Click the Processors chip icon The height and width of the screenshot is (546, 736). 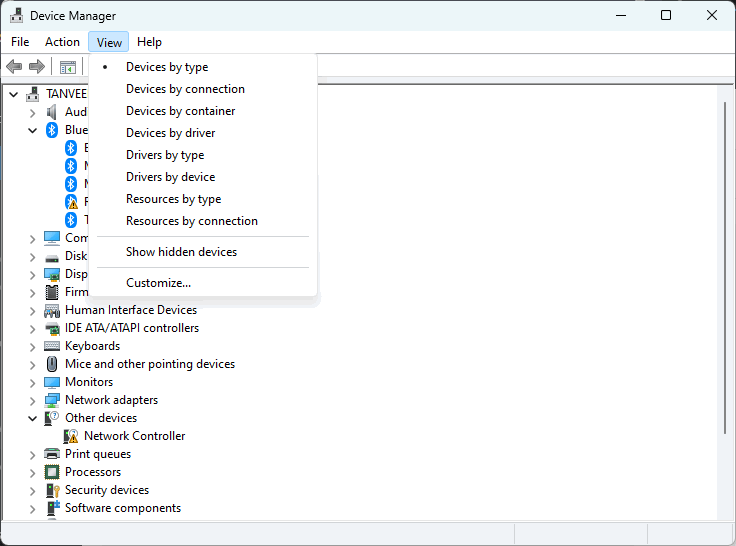coord(52,472)
